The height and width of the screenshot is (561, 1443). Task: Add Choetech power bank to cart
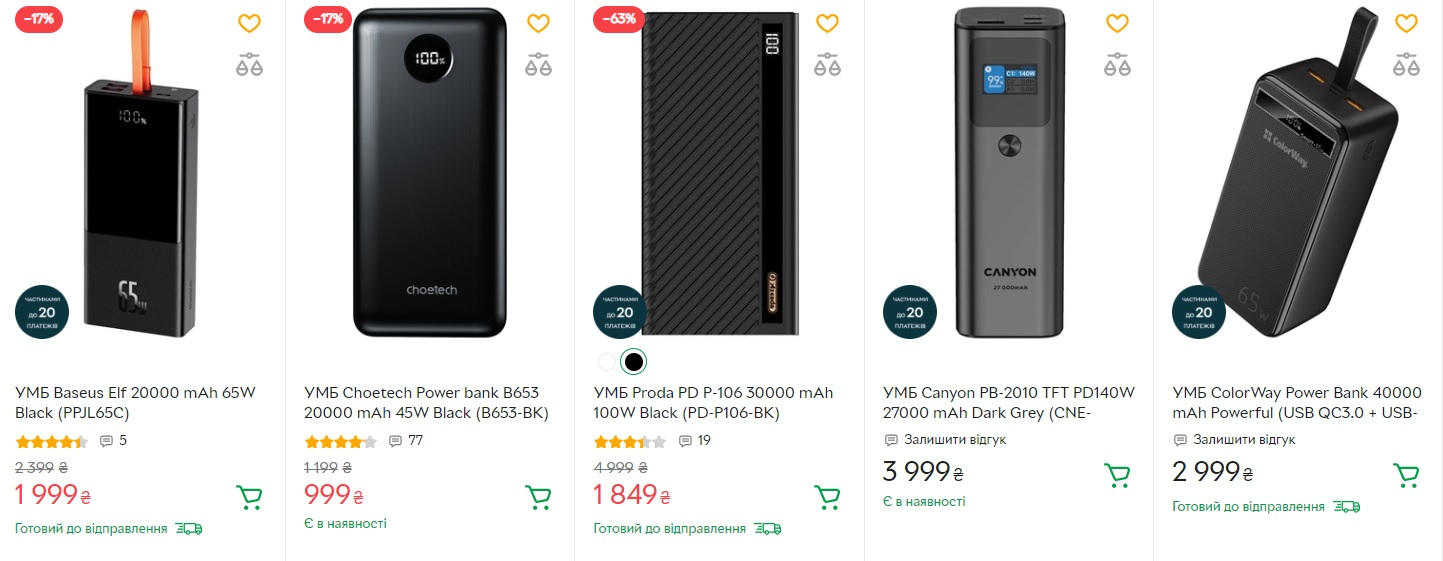pos(538,497)
